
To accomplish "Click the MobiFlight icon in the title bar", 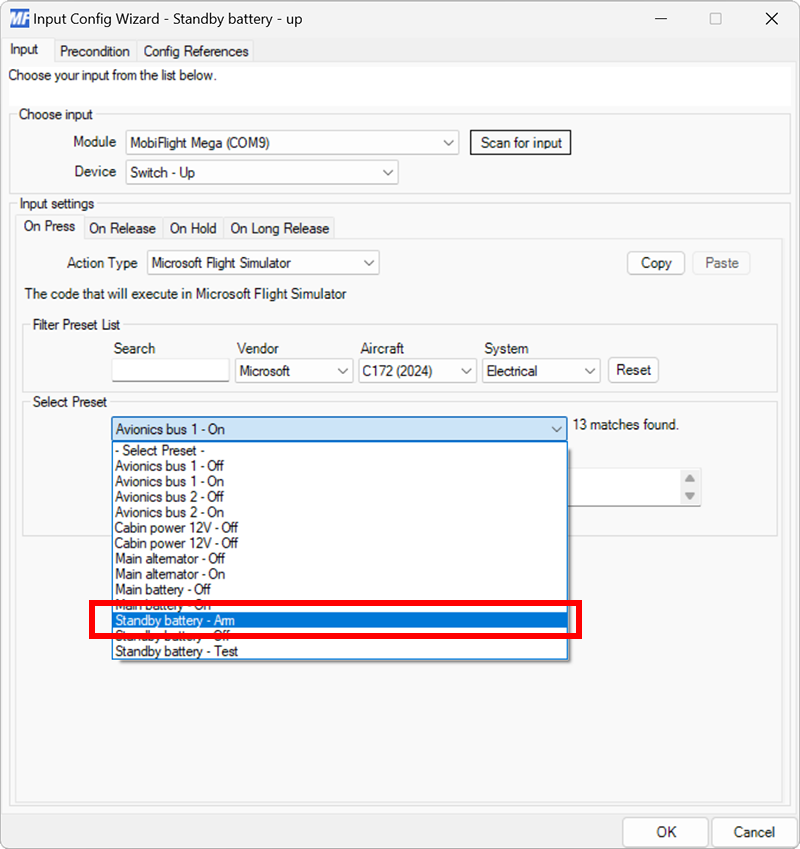I will (18, 18).
